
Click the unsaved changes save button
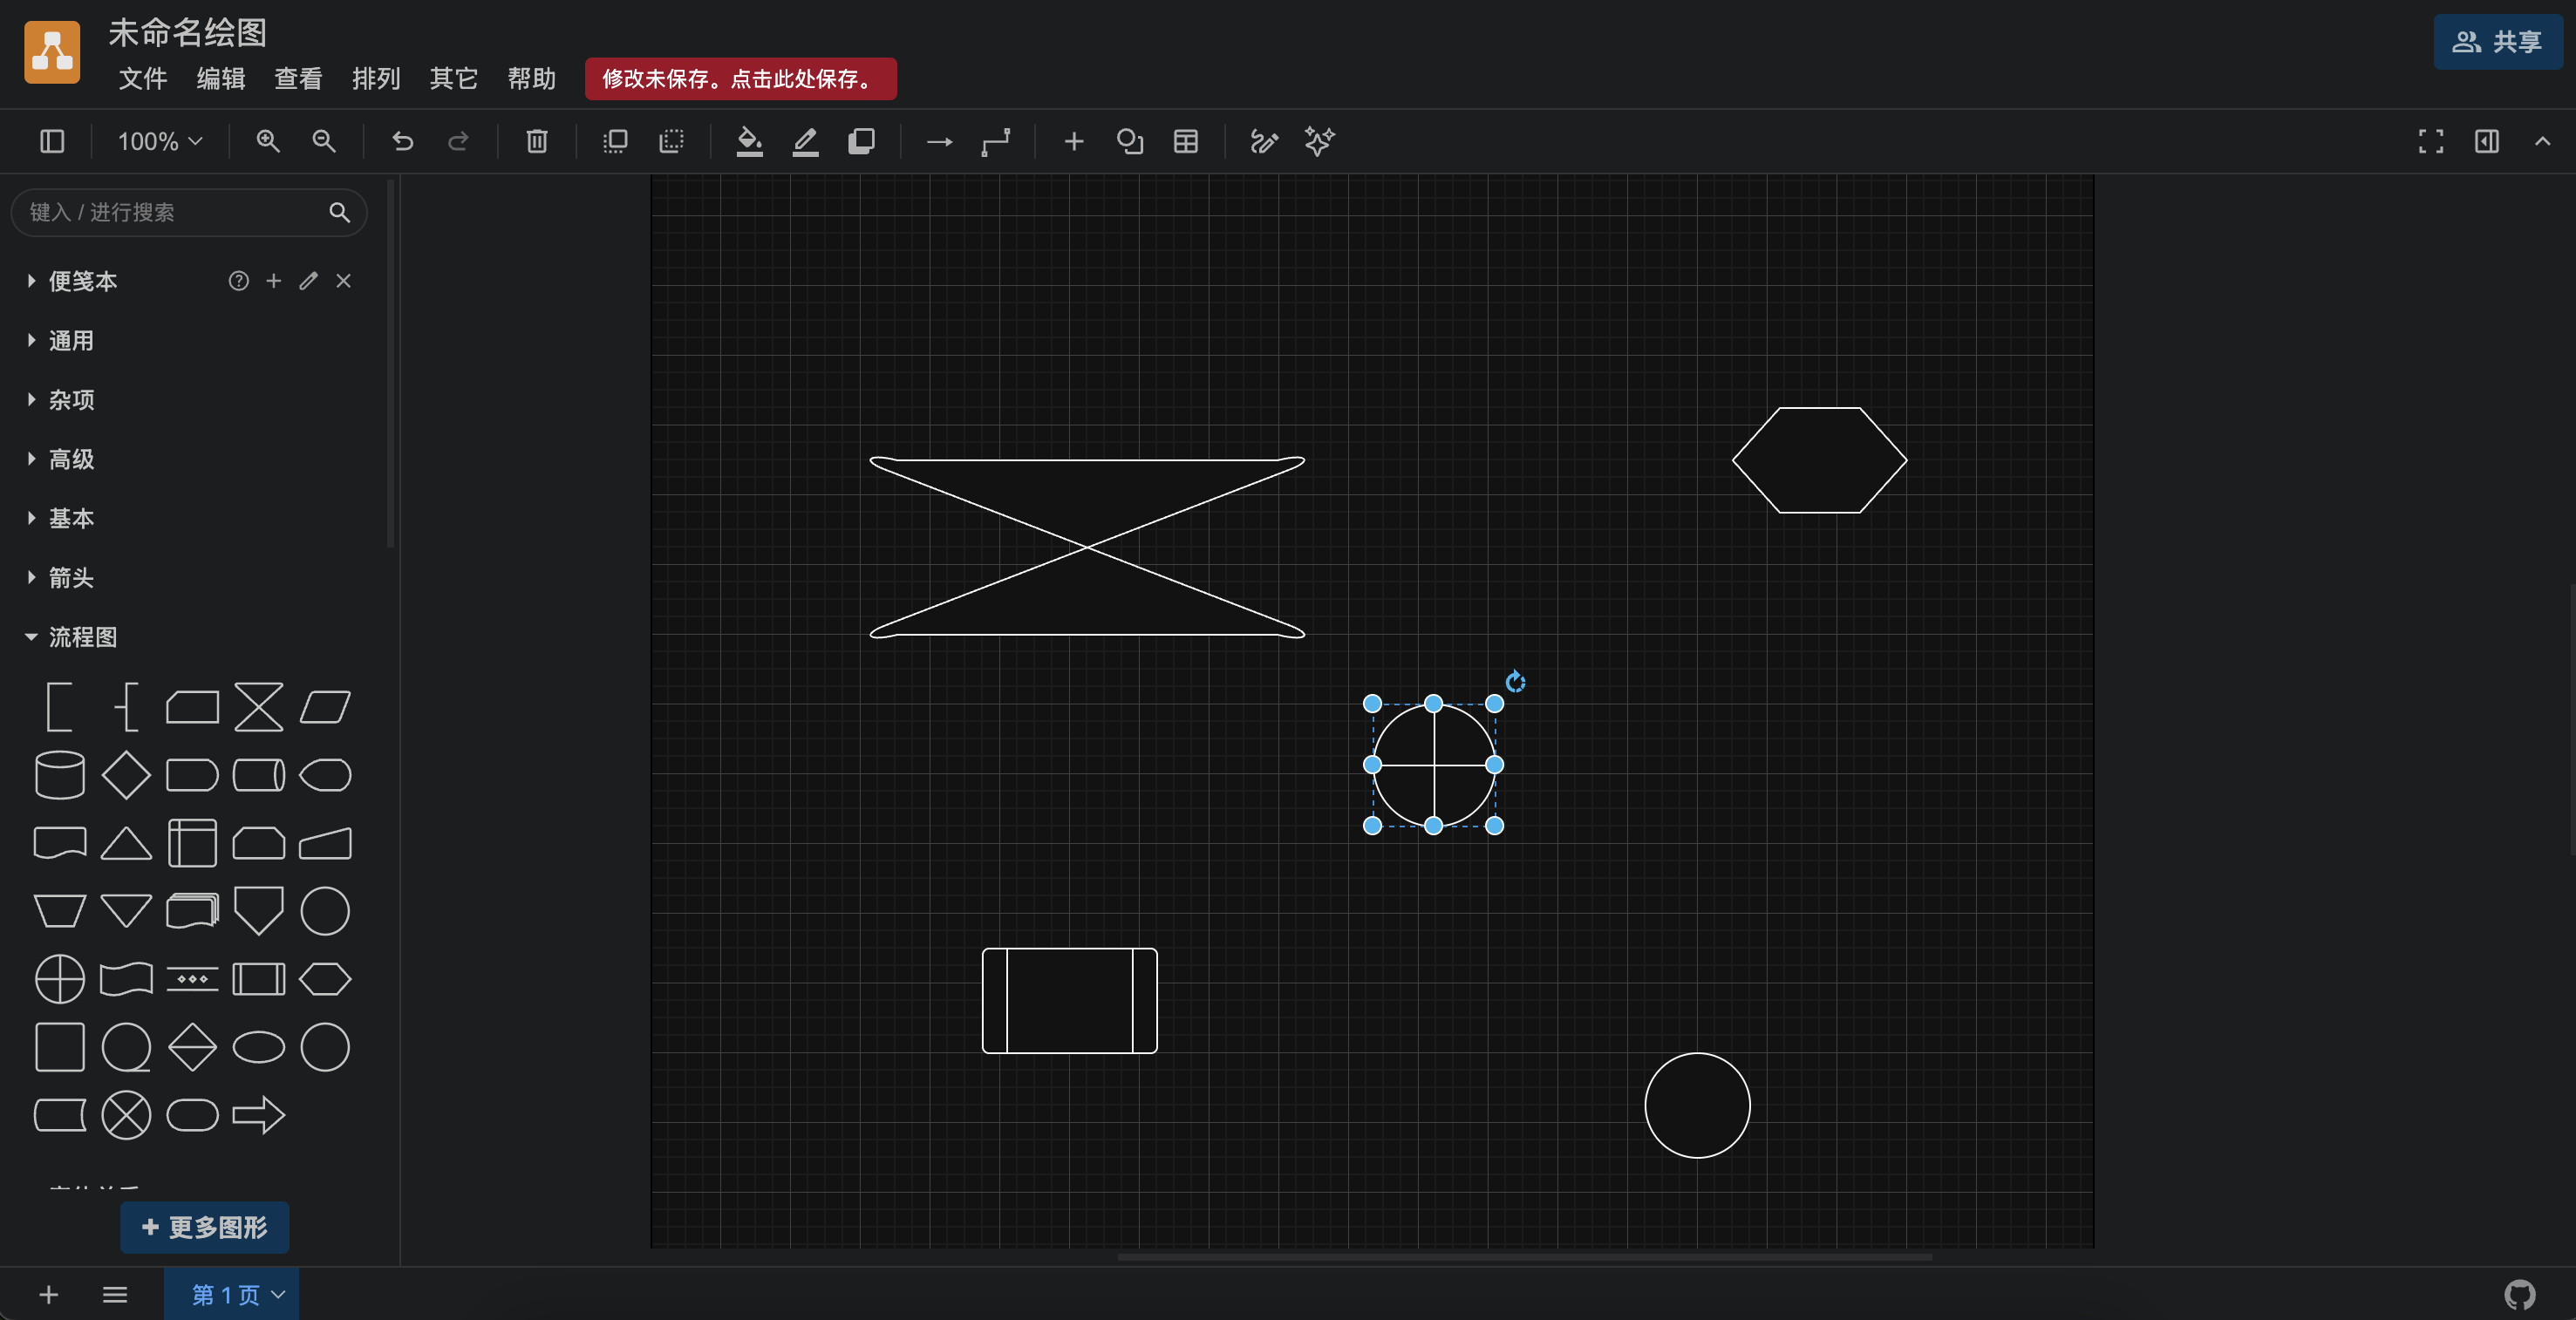click(x=741, y=78)
